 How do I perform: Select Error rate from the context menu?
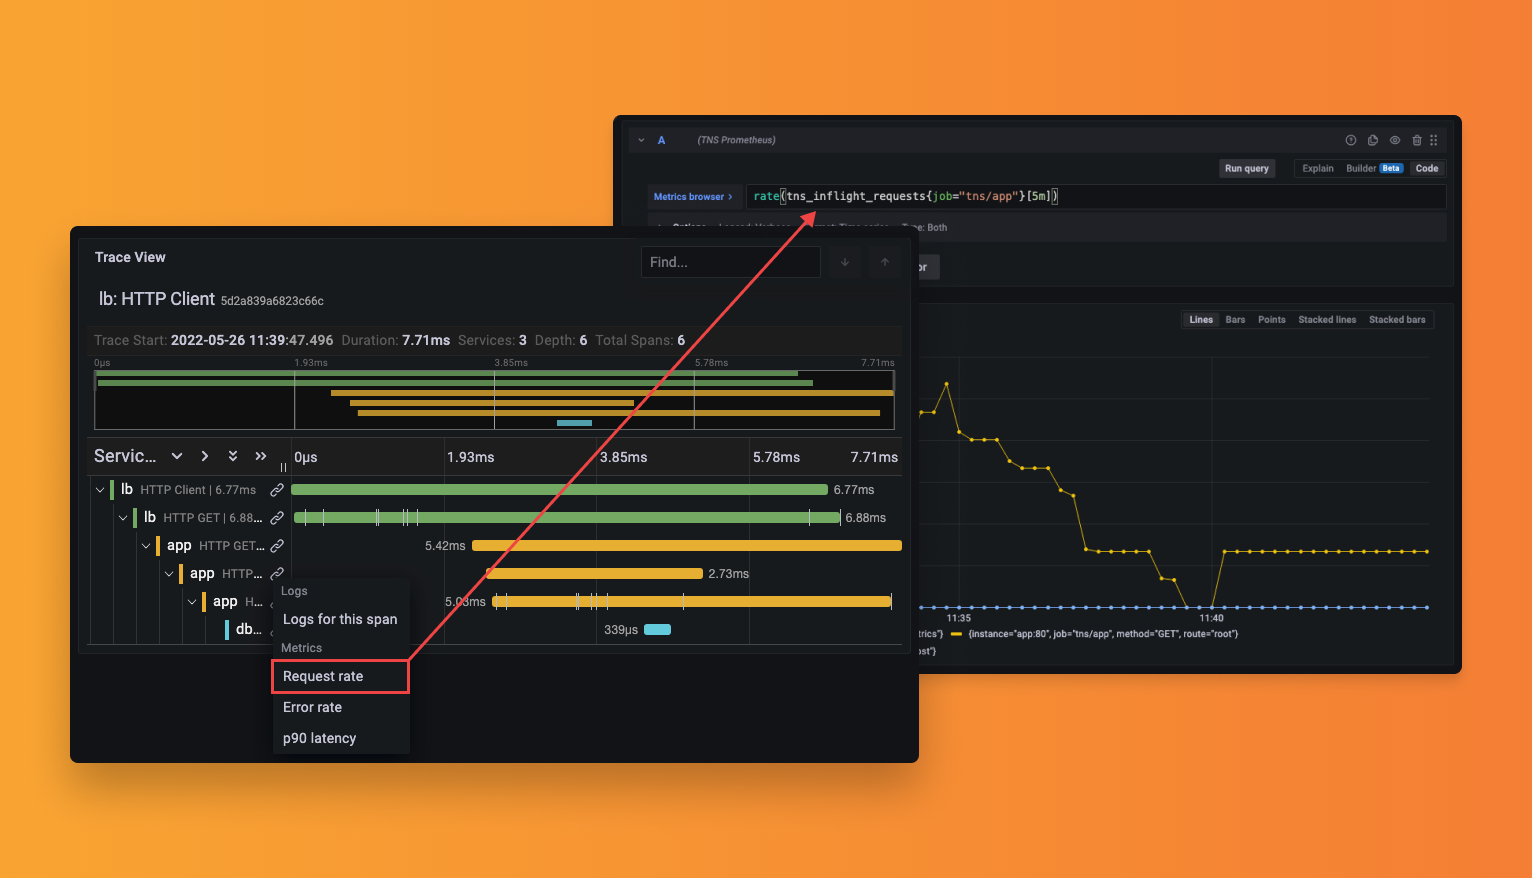point(312,707)
